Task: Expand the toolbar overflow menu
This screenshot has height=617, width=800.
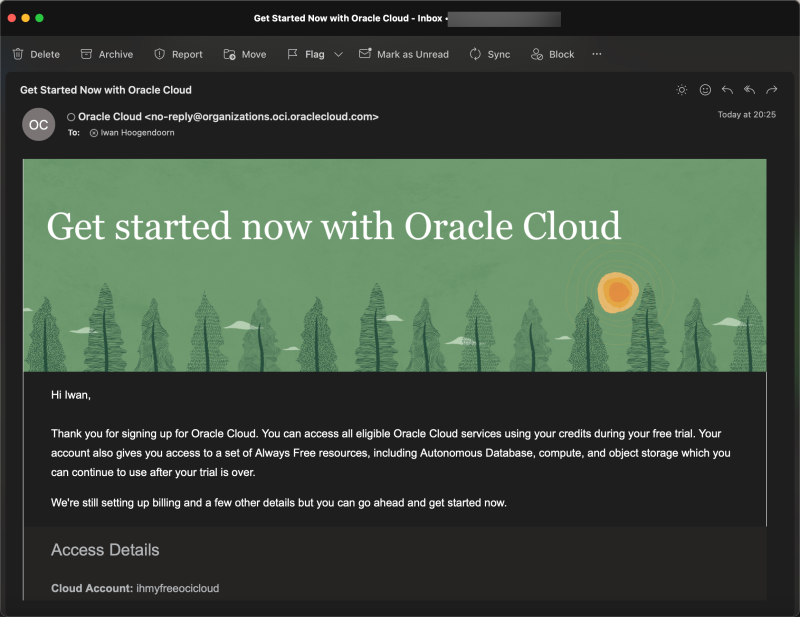Action: [x=597, y=54]
